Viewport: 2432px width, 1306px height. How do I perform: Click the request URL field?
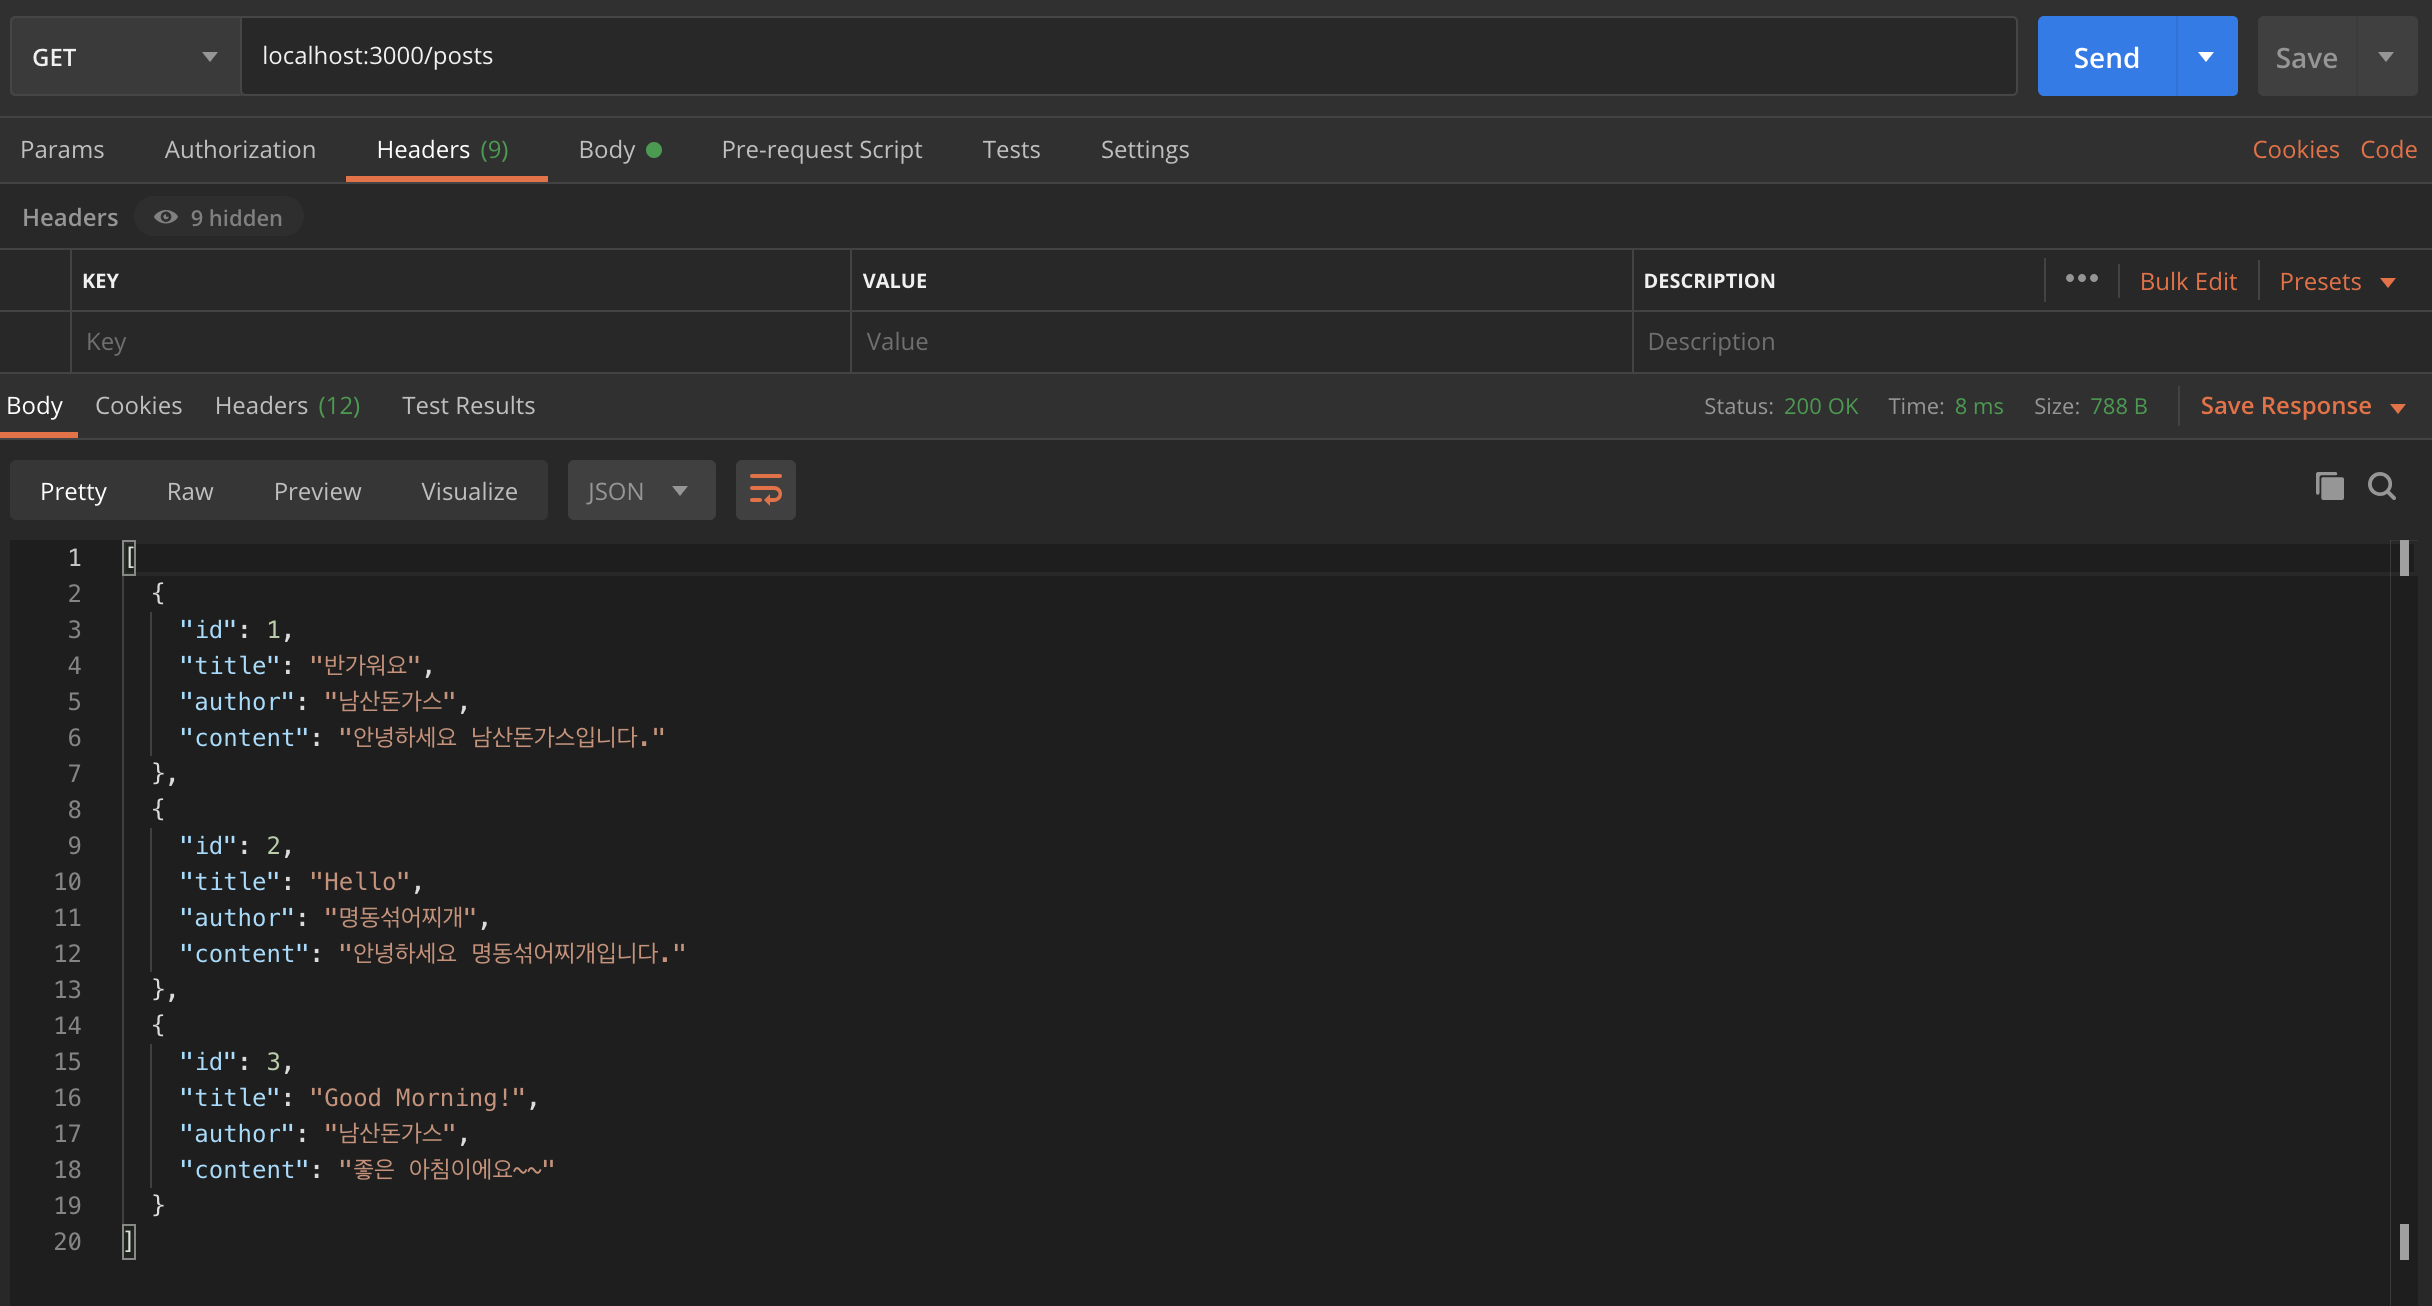[1127, 56]
